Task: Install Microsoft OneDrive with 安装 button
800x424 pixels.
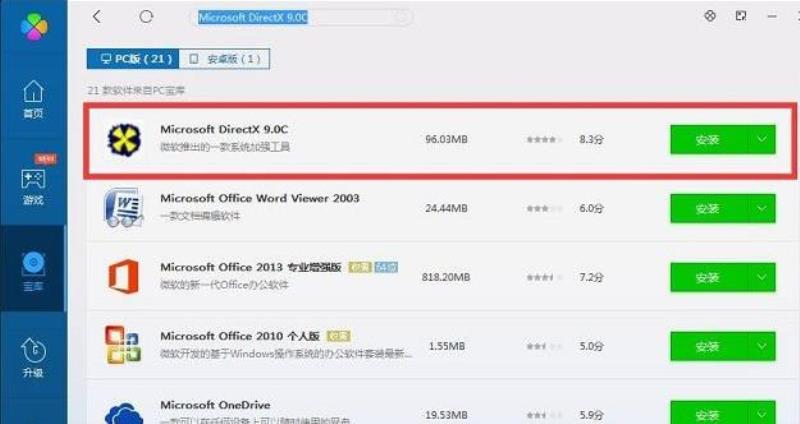Action: pos(708,412)
